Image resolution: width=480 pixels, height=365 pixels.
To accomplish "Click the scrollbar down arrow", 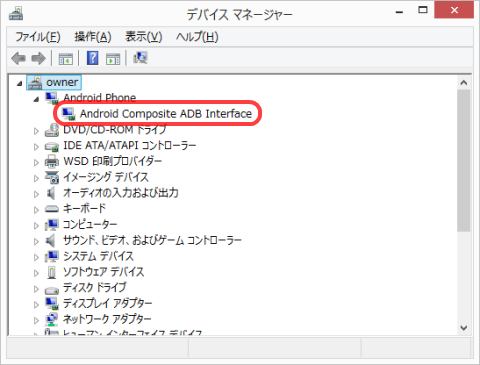I will 464,328.
